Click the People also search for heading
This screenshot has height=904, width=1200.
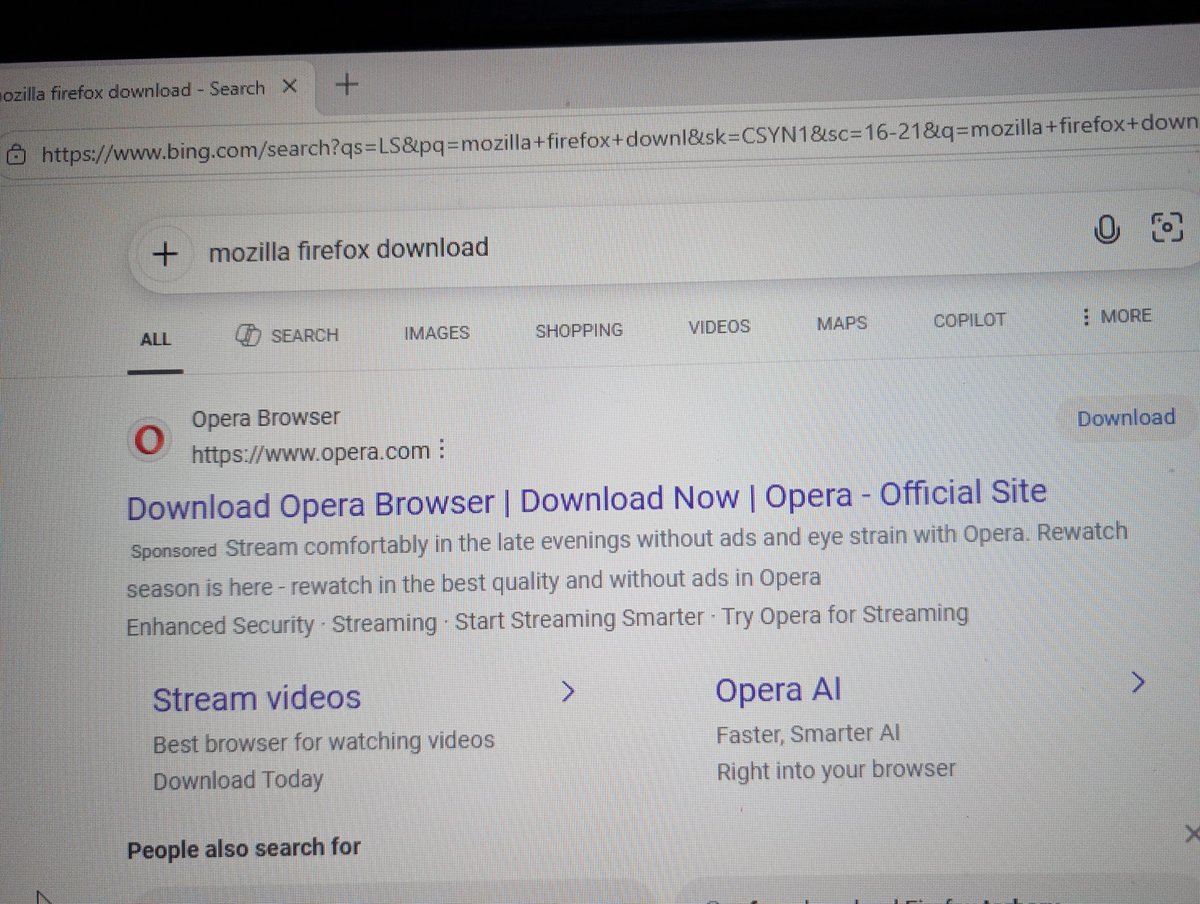(x=243, y=849)
